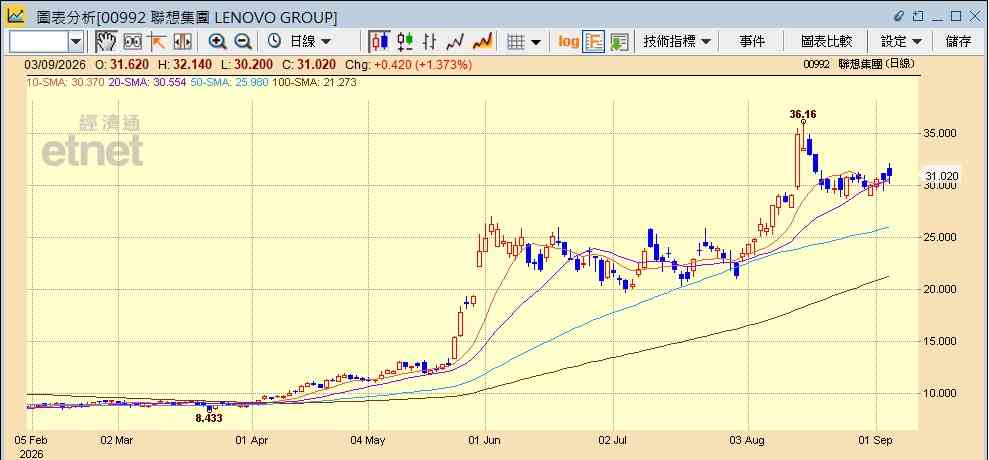This screenshot has width=989, height=460.
Task: Toggle the F price label display button
Action: (594, 42)
